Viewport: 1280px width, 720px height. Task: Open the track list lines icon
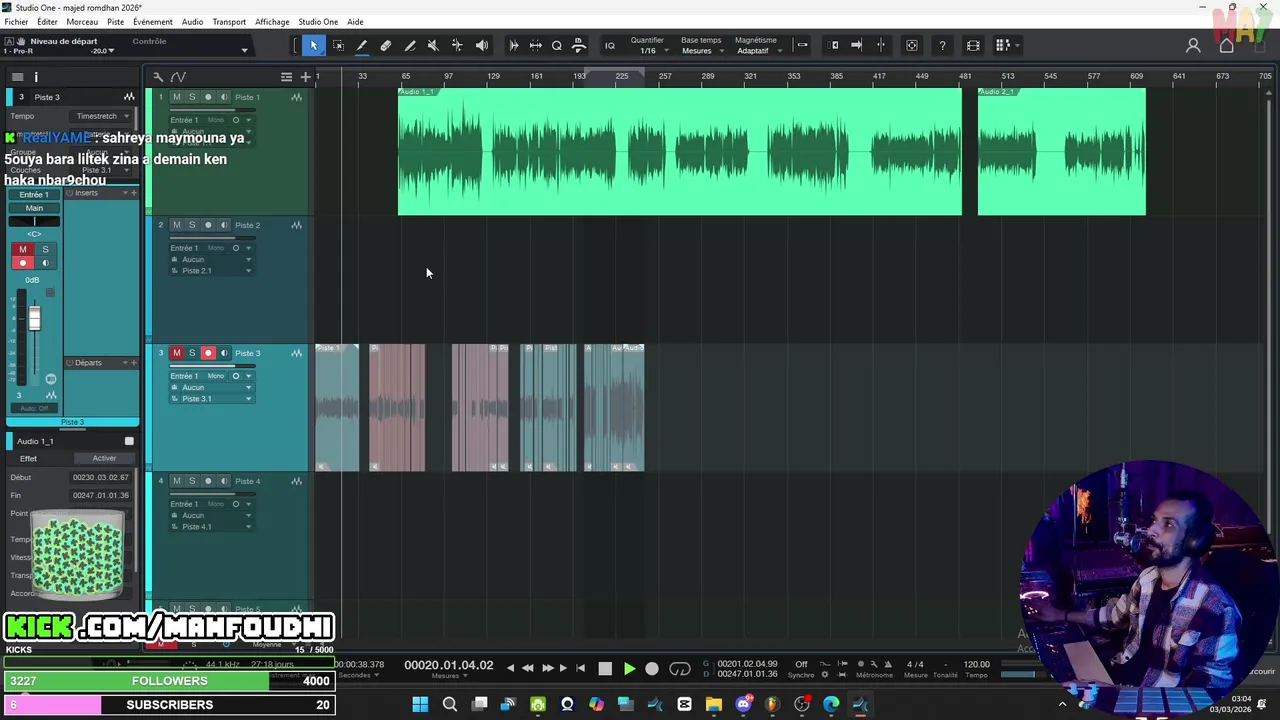click(x=286, y=77)
